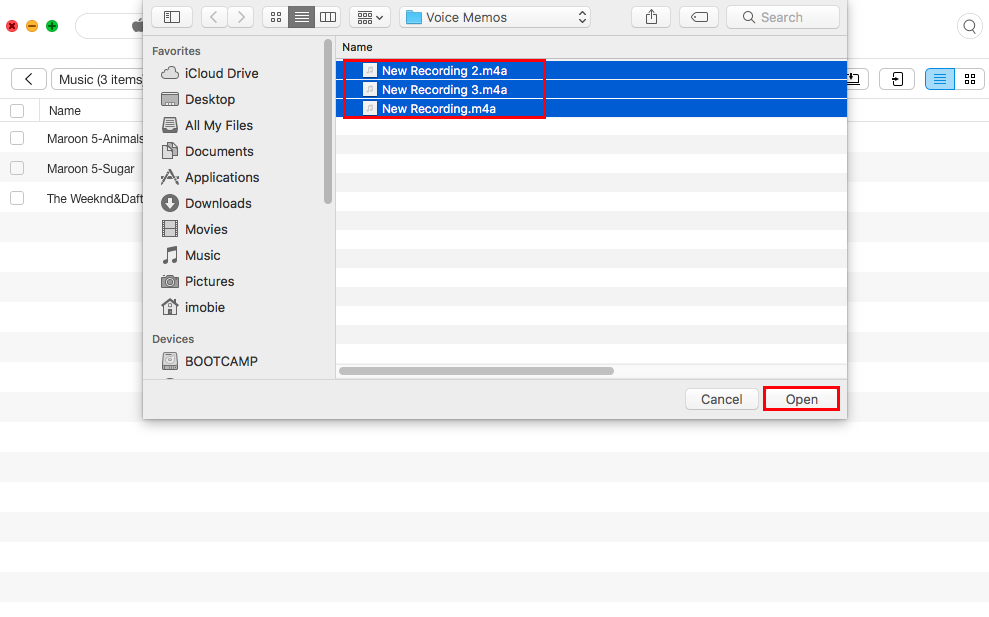Click the Edit Tags button
This screenshot has height=617, width=989.
[x=699, y=17]
